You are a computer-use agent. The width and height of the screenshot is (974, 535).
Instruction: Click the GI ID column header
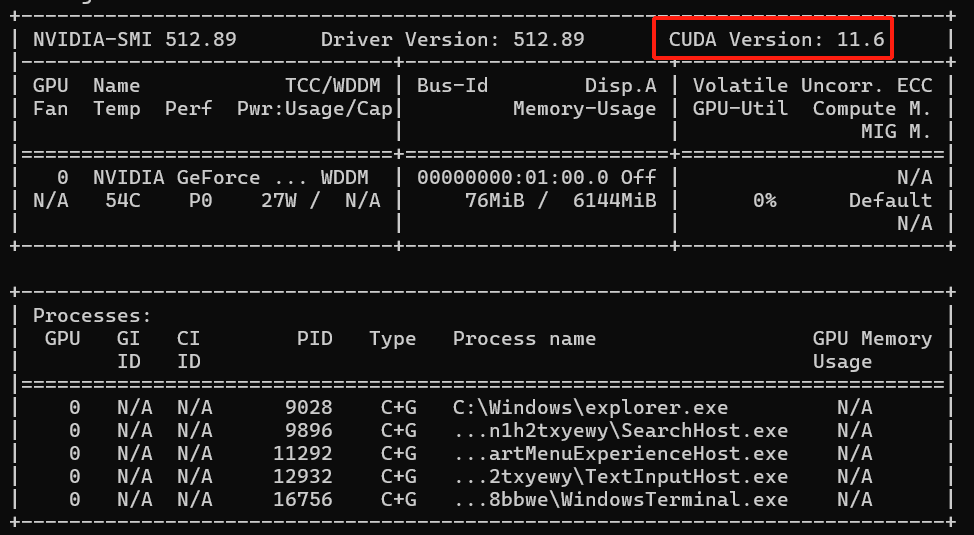[129, 350]
